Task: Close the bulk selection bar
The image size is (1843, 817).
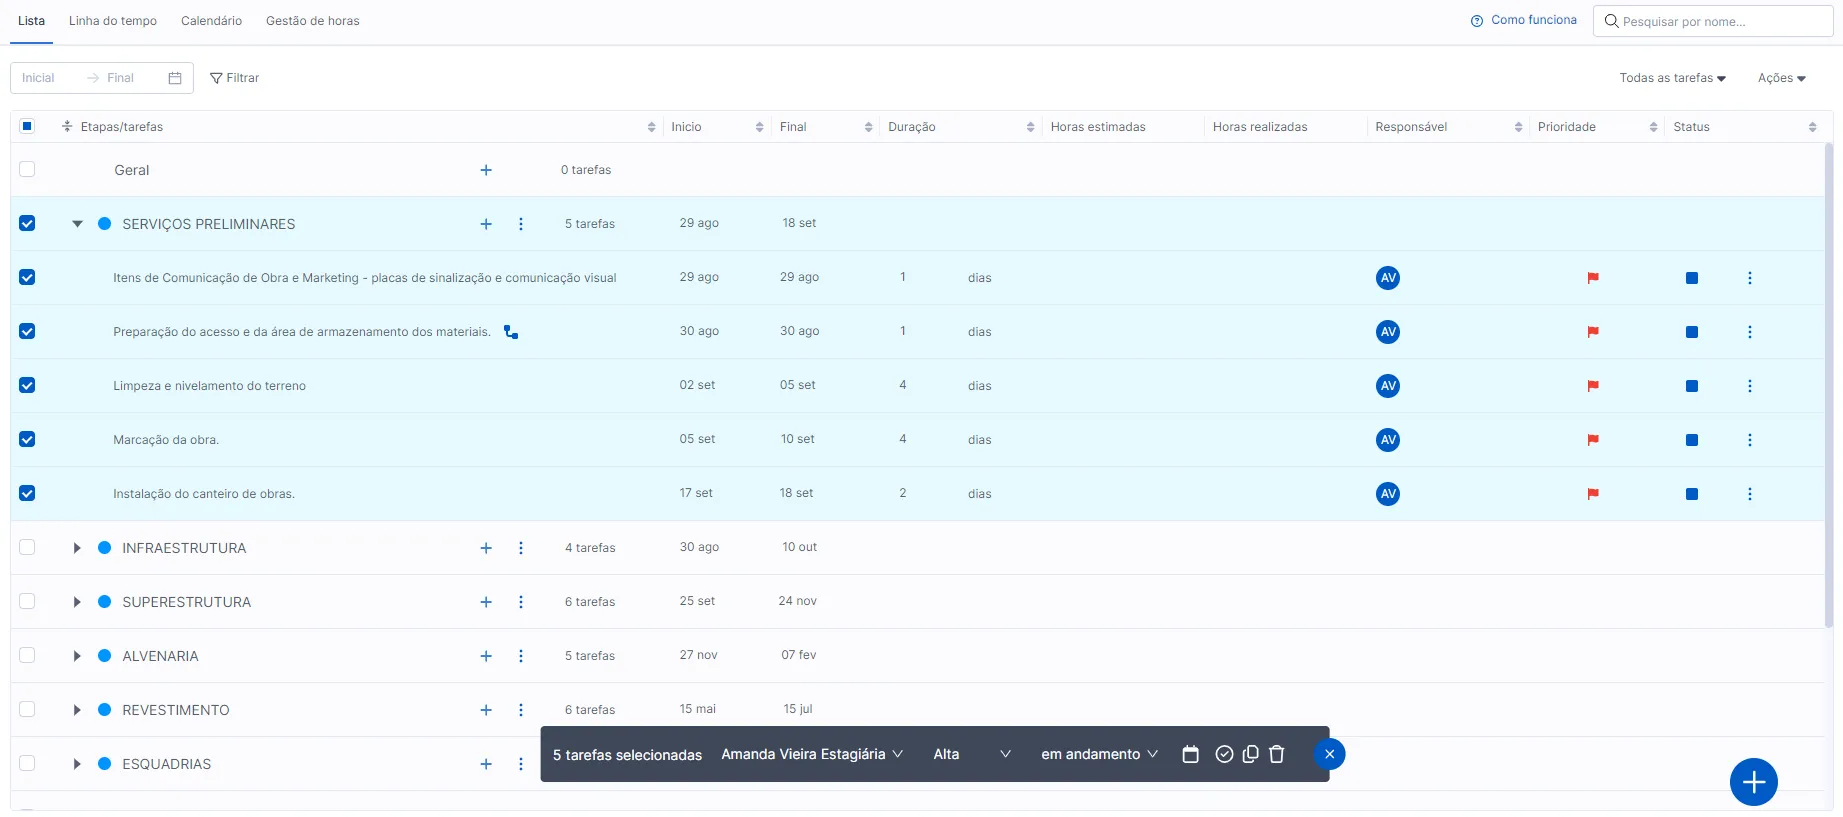Action: 1329,754
